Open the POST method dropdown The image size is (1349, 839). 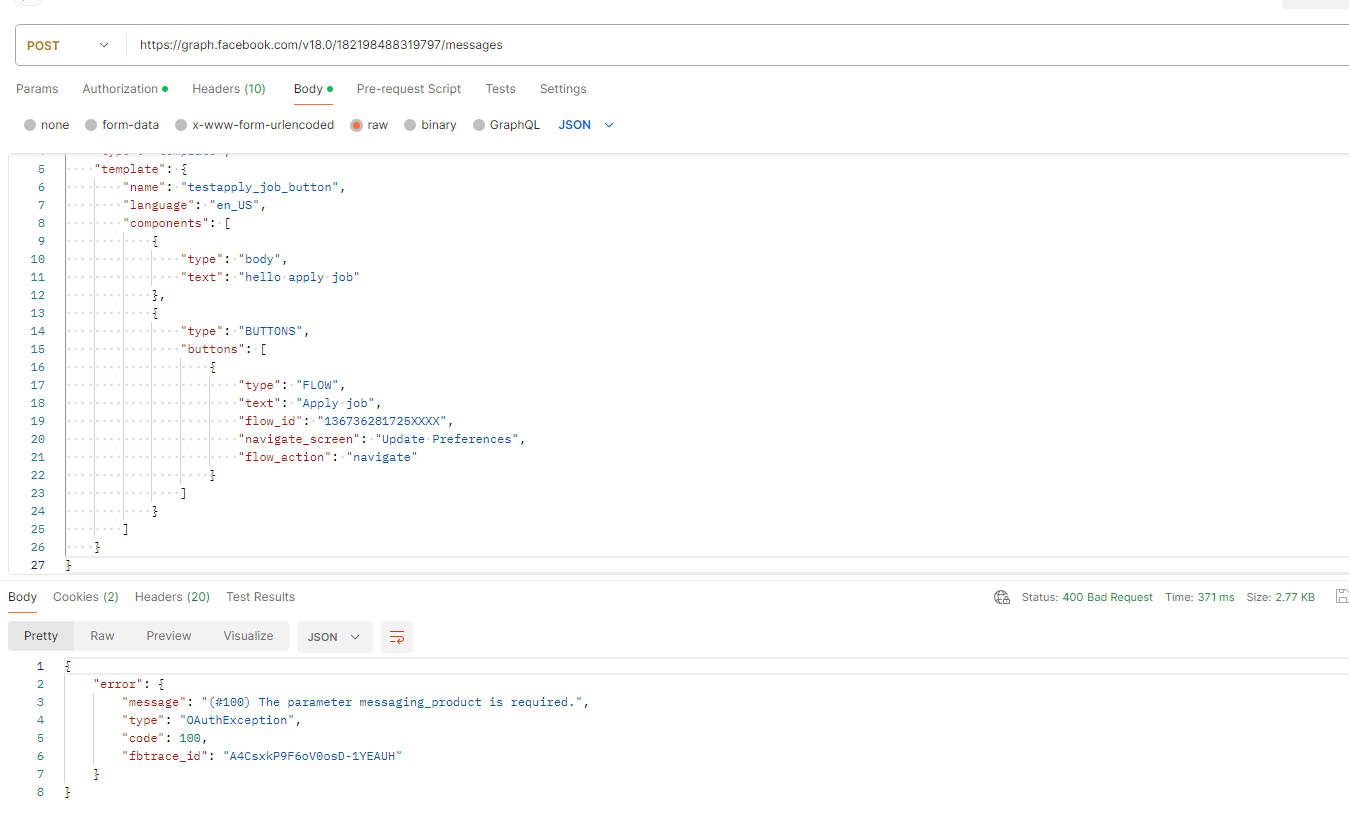tap(69, 45)
